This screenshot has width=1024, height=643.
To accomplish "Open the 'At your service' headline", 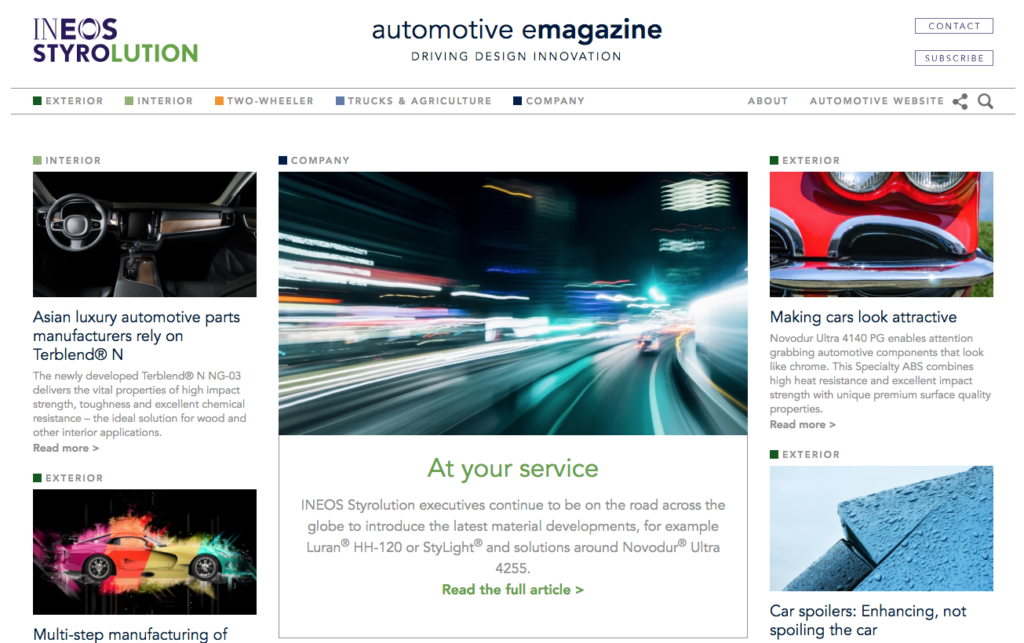I will tap(513, 468).
